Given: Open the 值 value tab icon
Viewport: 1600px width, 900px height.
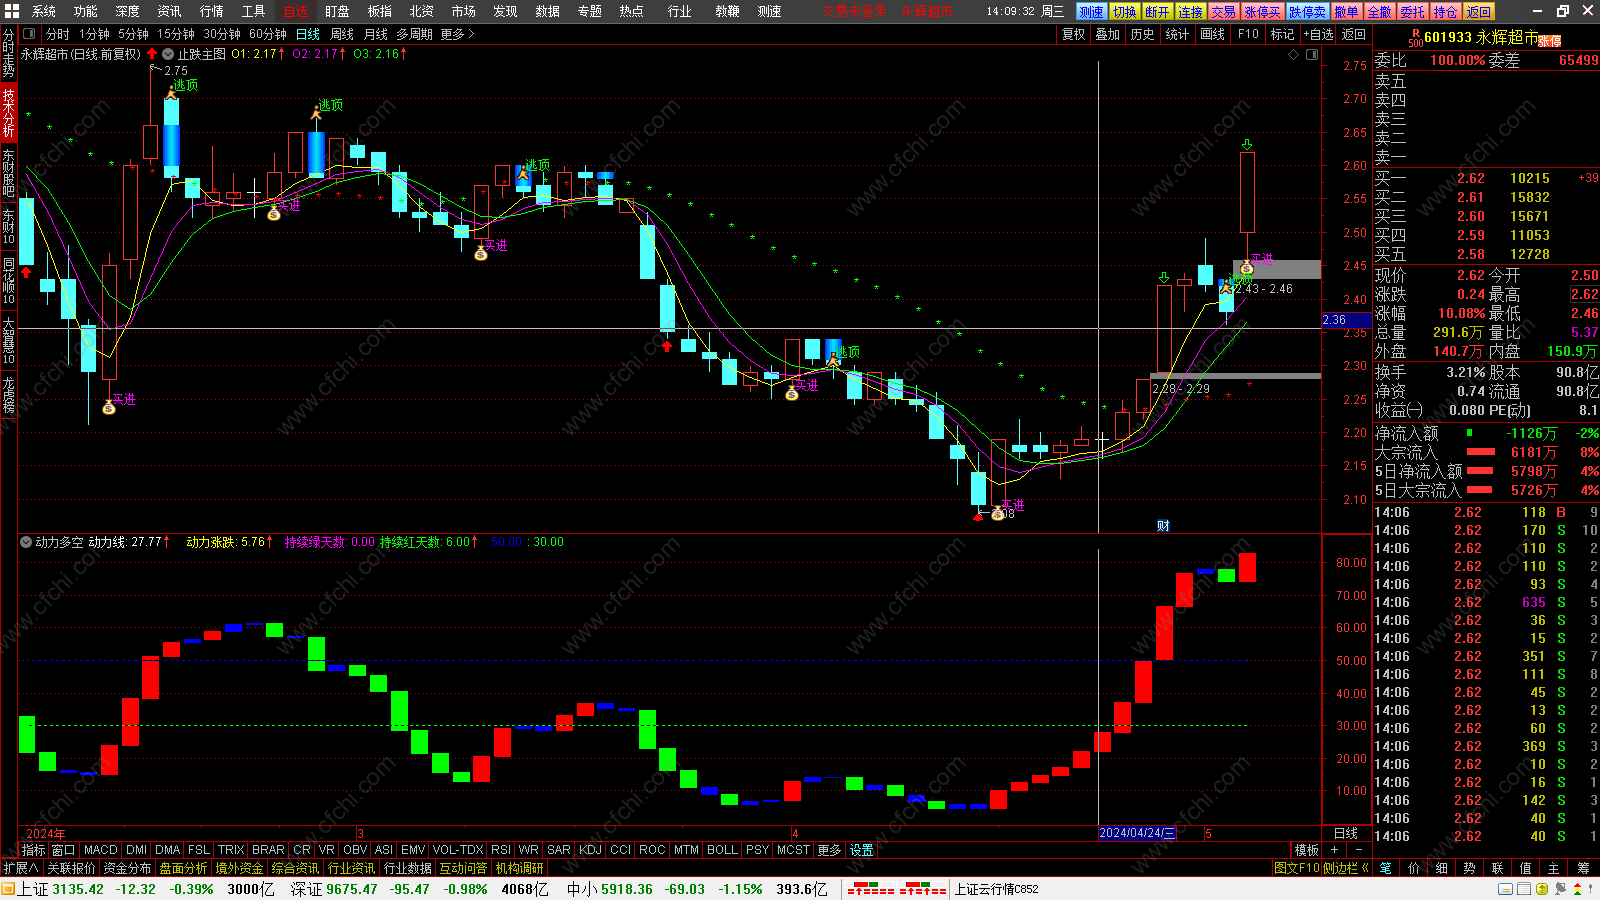Looking at the screenshot, I should [x=1526, y=868].
